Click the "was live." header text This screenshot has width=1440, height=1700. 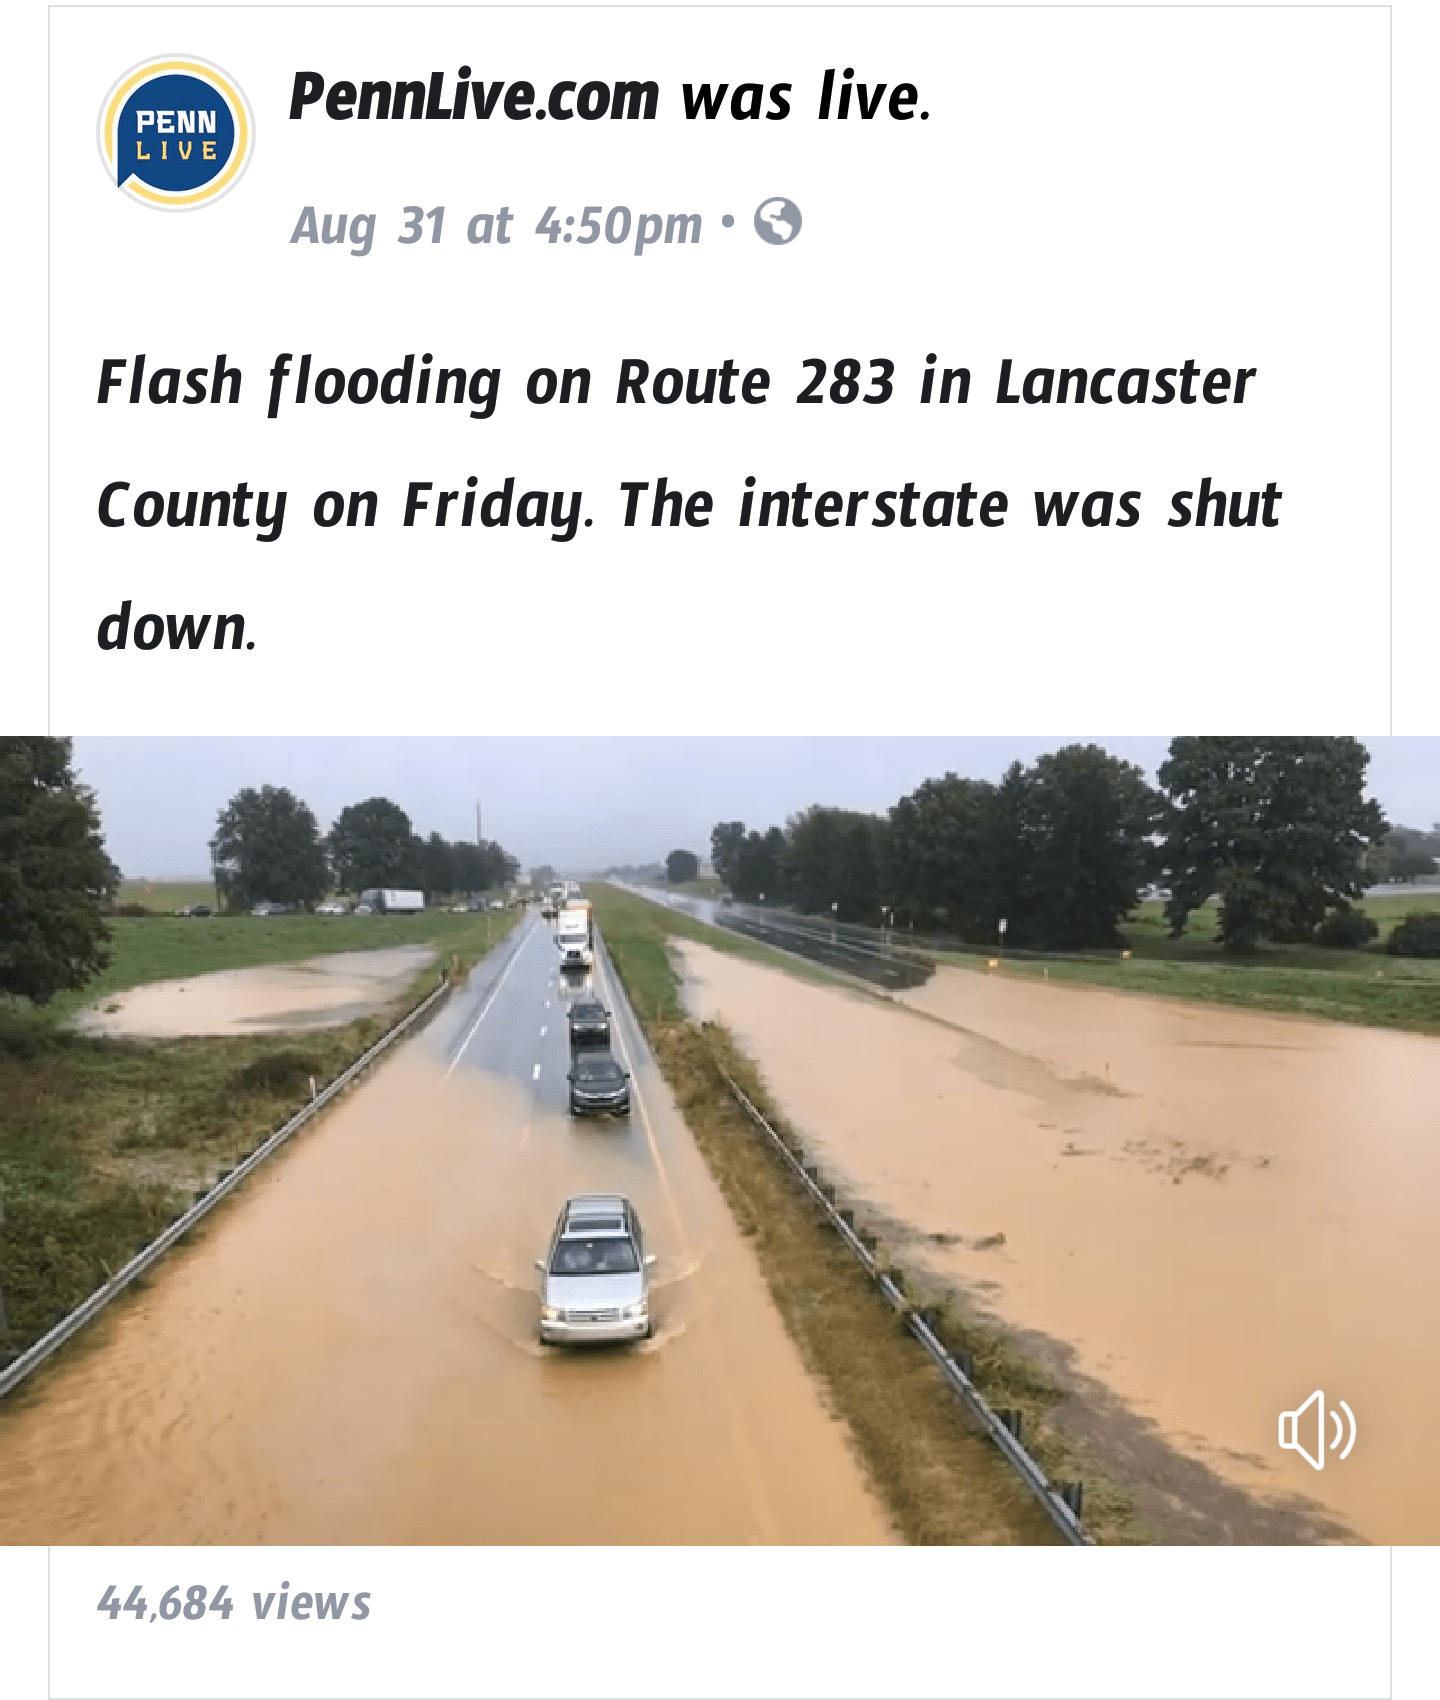[806, 97]
